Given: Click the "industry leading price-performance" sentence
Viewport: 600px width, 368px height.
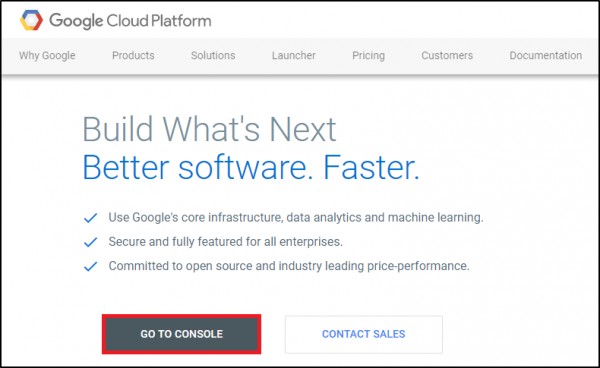Looking at the screenshot, I should (289, 266).
